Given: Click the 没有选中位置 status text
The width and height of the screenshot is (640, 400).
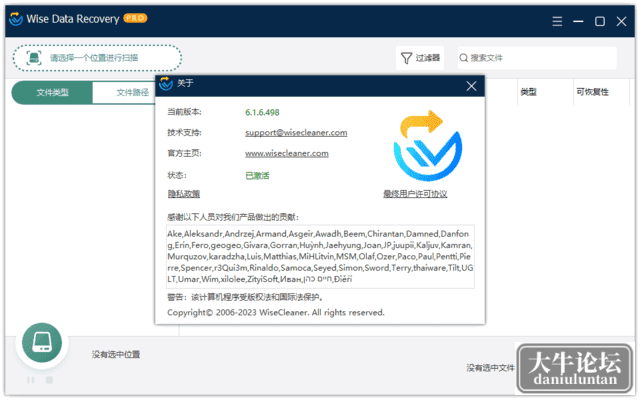Looking at the screenshot, I should [116, 354].
